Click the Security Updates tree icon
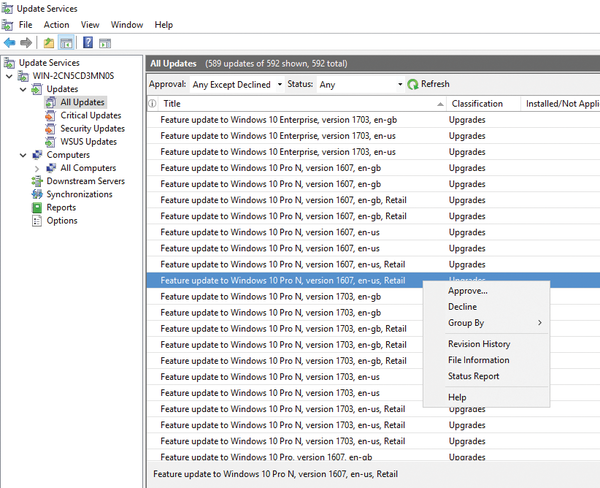This screenshot has height=488, width=600. 50,129
